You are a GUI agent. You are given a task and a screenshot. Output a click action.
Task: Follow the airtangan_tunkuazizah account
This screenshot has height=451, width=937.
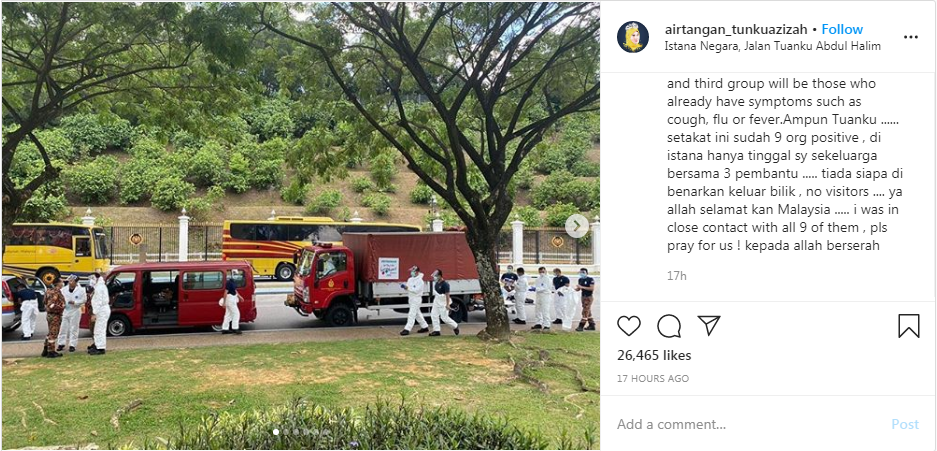click(842, 29)
